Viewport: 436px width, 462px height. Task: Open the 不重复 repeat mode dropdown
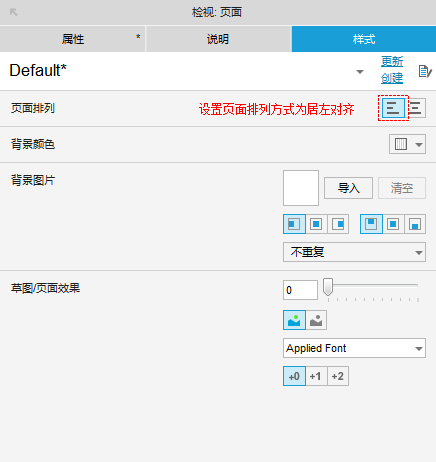click(354, 252)
